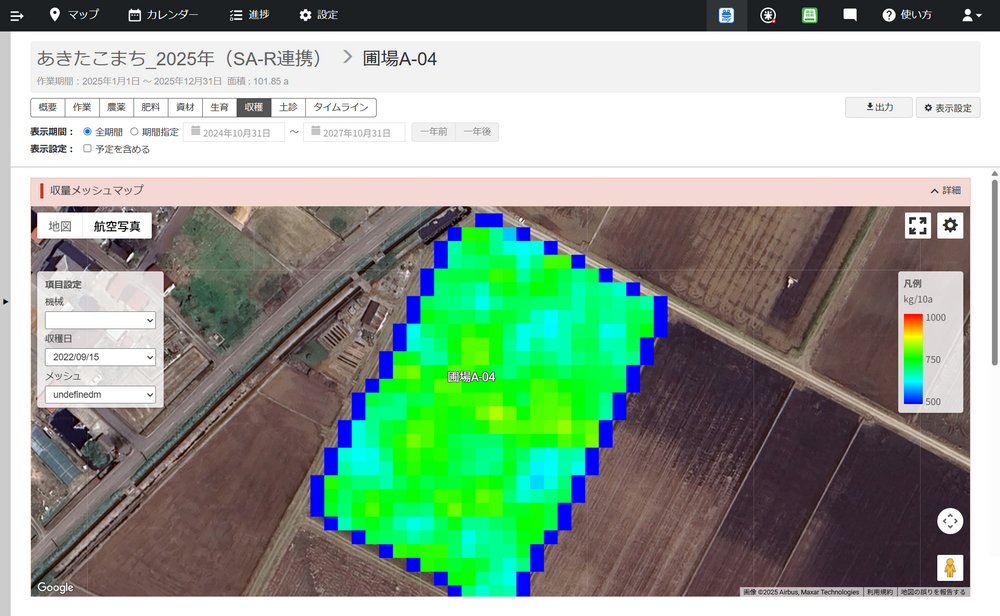
Task: Open map settings gear icon
Action: point(950,226)
